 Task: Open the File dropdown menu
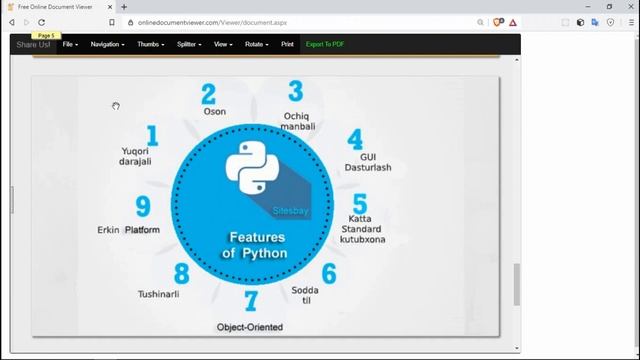pyautogui.click(x=70, y=44)
